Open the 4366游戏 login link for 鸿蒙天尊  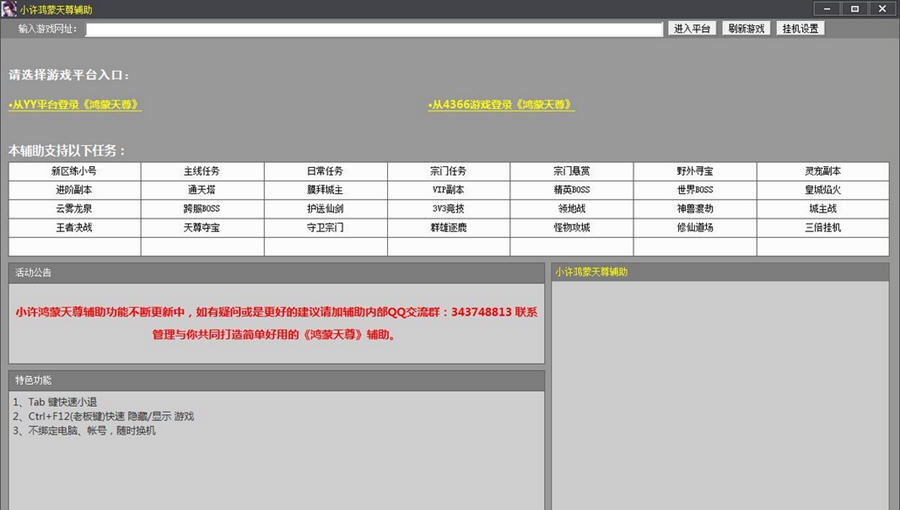[x=501, y=105]
